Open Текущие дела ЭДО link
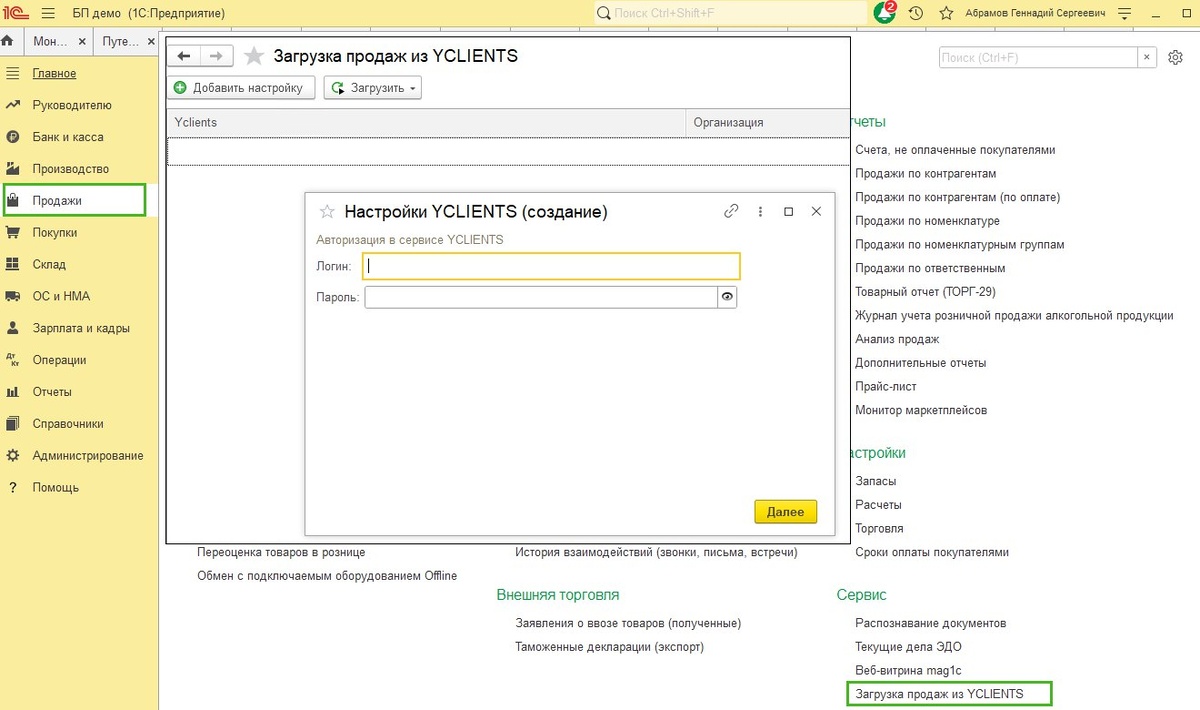1200x710 pixels. pos(908,647)
